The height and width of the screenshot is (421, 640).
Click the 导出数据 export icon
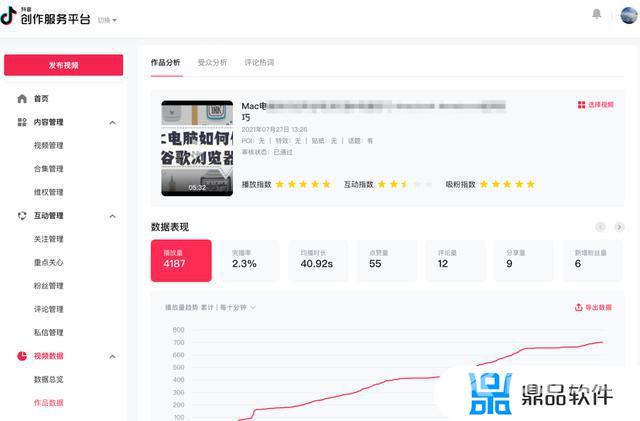click(578, 307)
